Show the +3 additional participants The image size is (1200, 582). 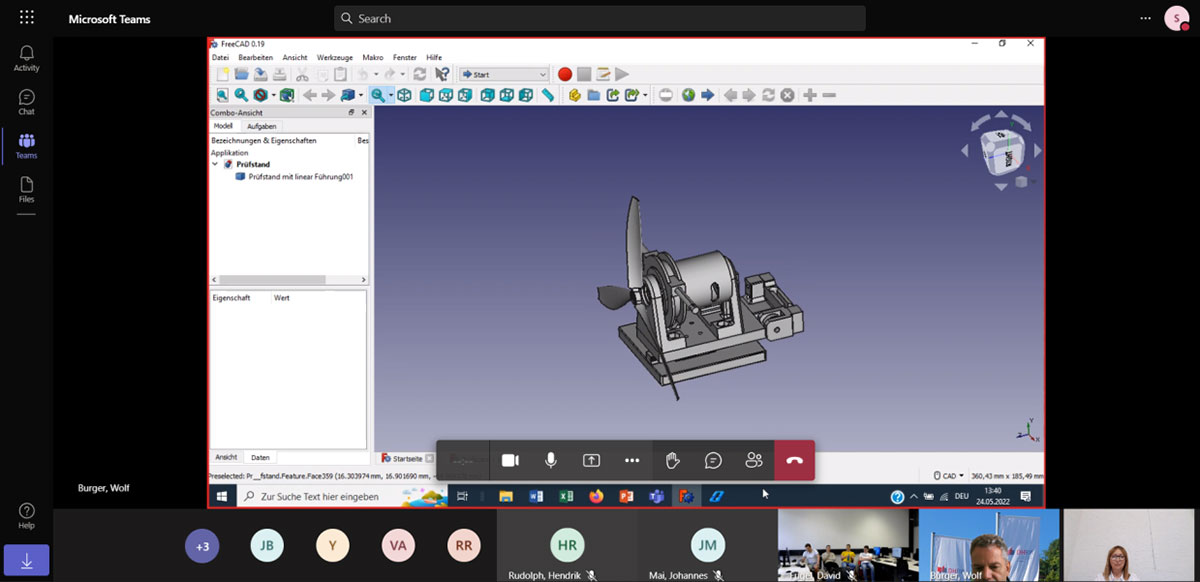click(x=202, y=546)
